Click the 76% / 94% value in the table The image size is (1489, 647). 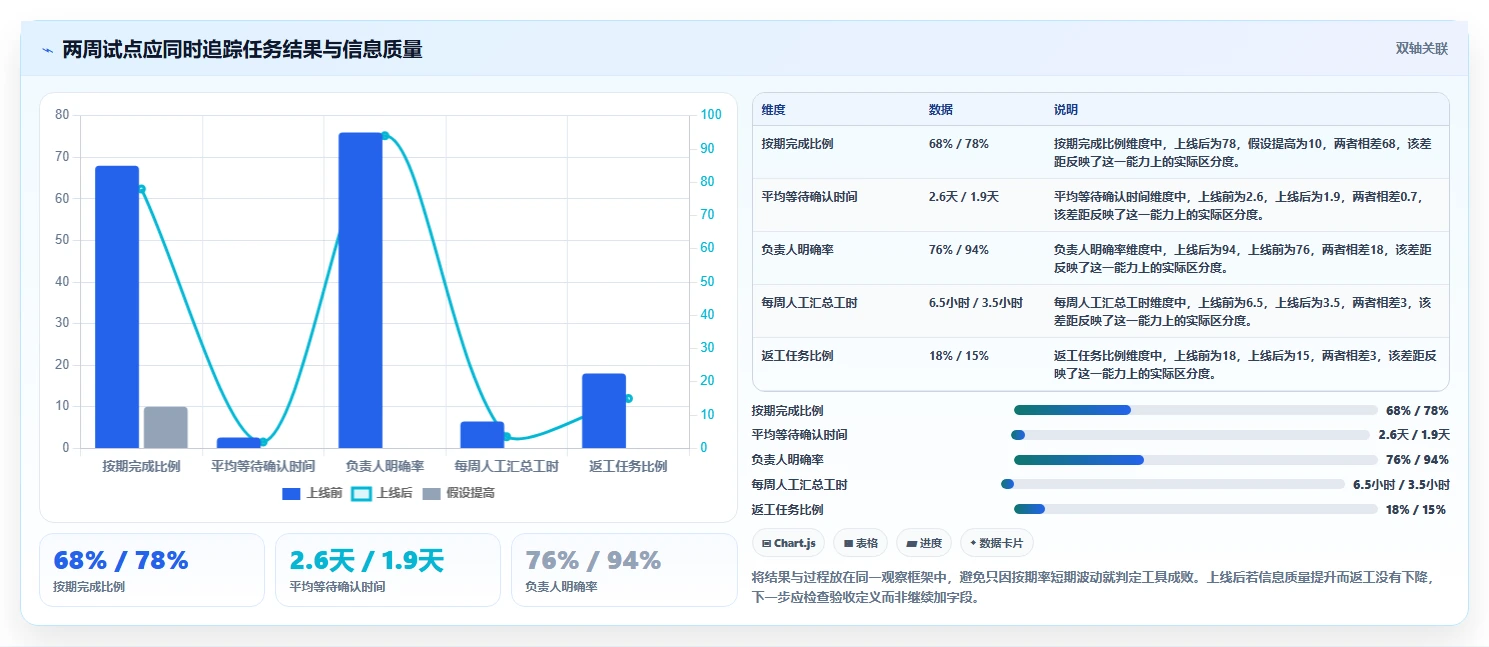[x=959, y=250]
